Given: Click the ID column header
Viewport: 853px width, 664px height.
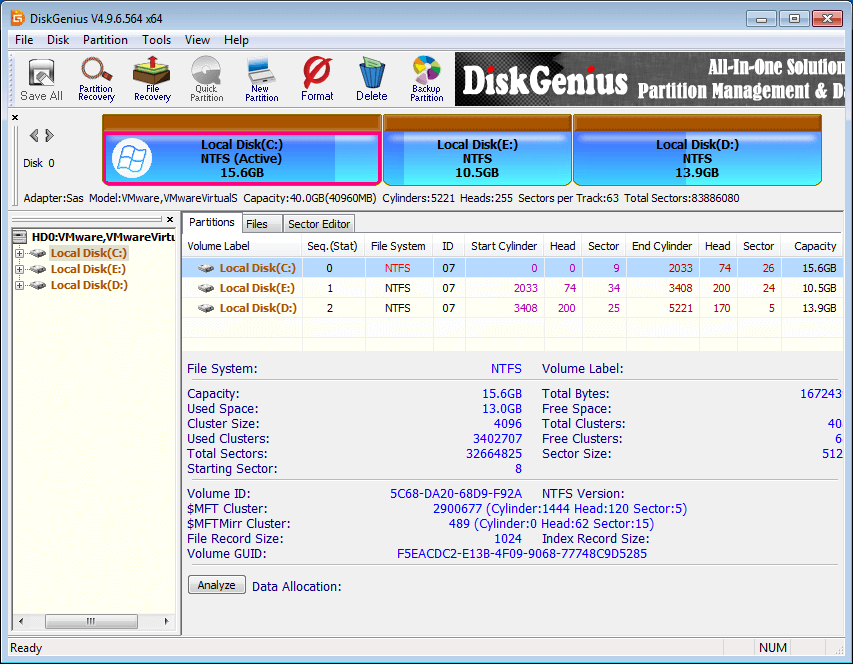Looking at the screenshot, I should [448, 246].
